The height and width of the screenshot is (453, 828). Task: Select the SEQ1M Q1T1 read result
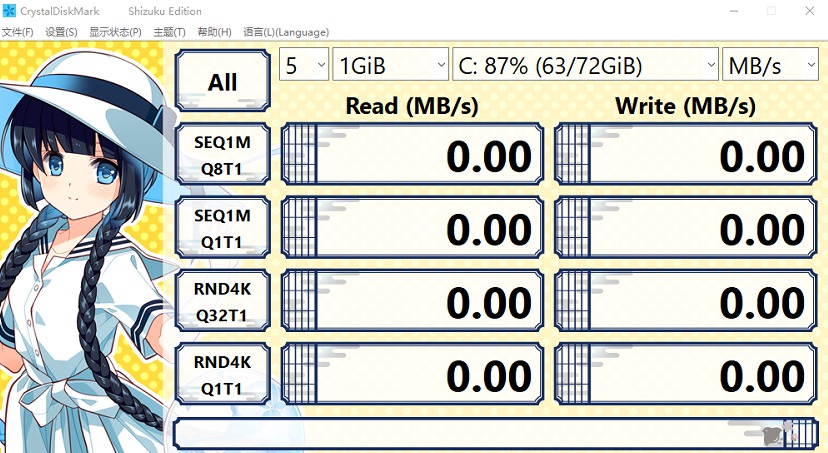(x=412, y=228)
